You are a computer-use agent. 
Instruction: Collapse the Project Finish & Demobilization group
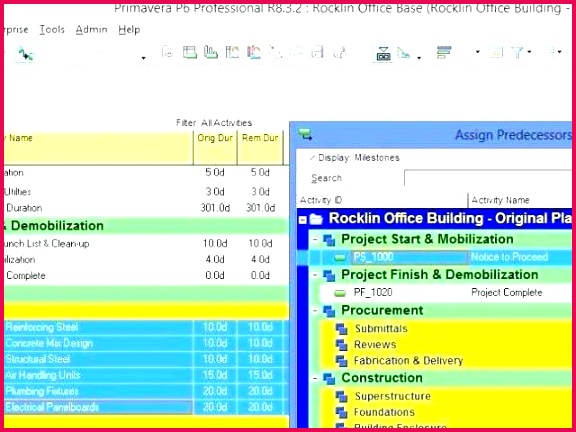pos(315,275)
